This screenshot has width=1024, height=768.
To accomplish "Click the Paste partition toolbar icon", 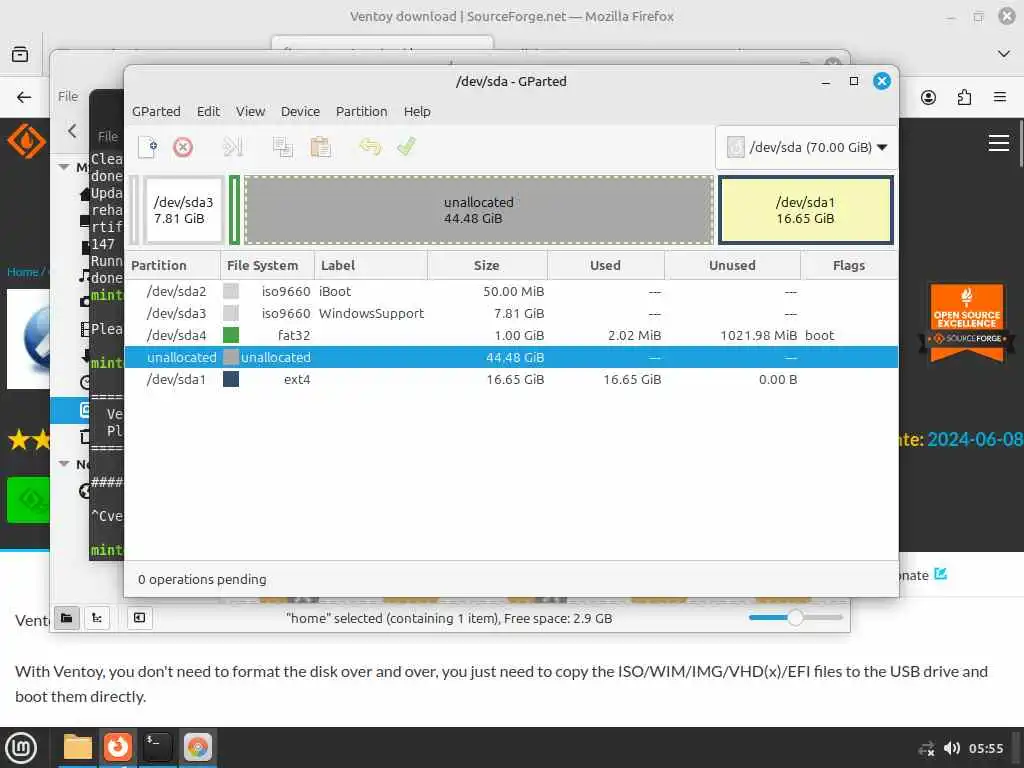I will point(320,147).
